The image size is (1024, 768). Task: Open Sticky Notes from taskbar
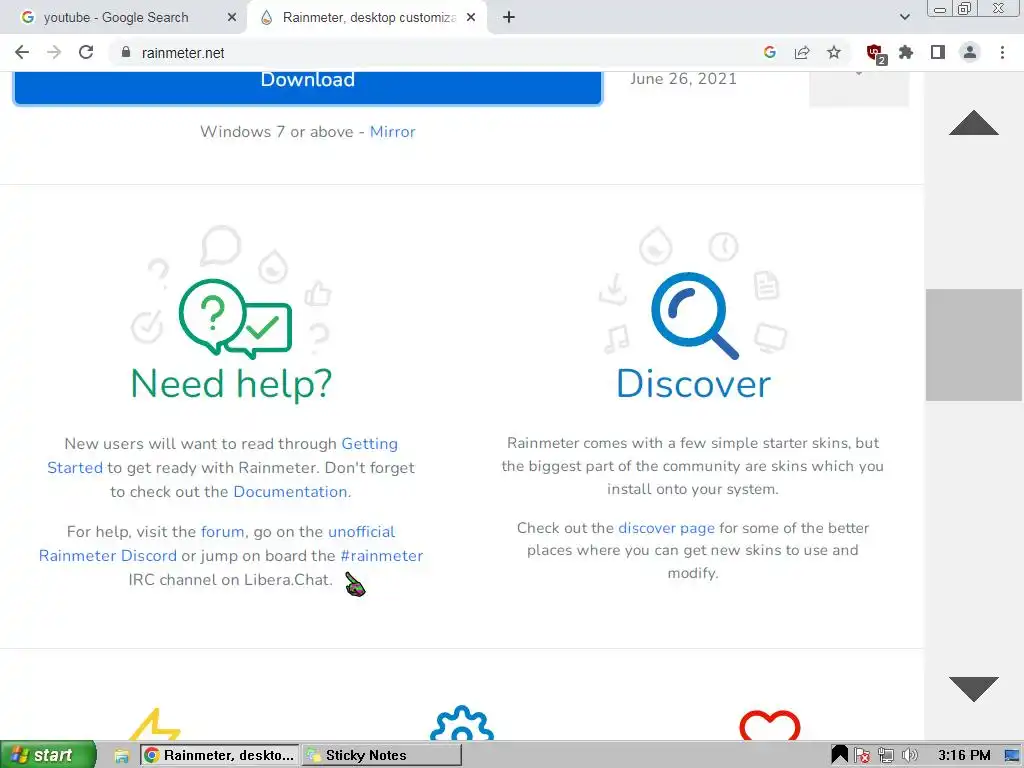pyautogui.click(x=382, y=755)
